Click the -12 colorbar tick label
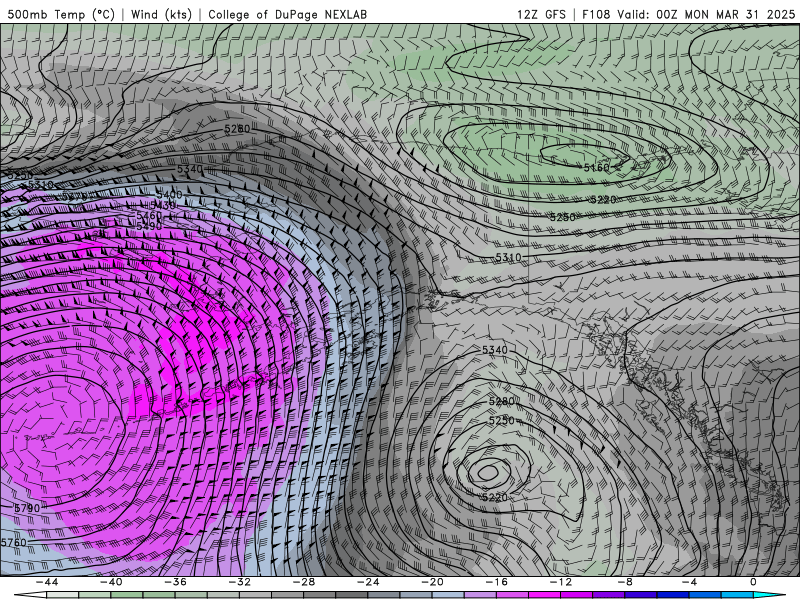800x600 pixels. [x=561, y=582]
